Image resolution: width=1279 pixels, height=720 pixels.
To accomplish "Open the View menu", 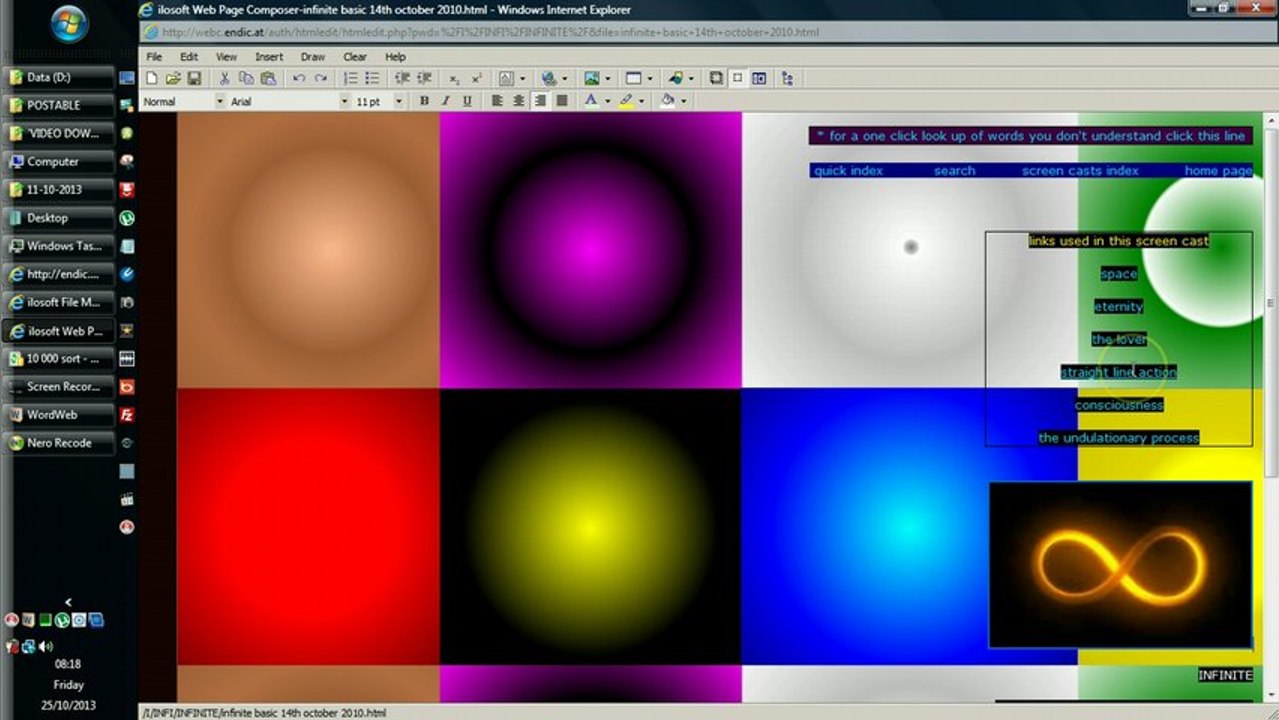I will [227, 57].
